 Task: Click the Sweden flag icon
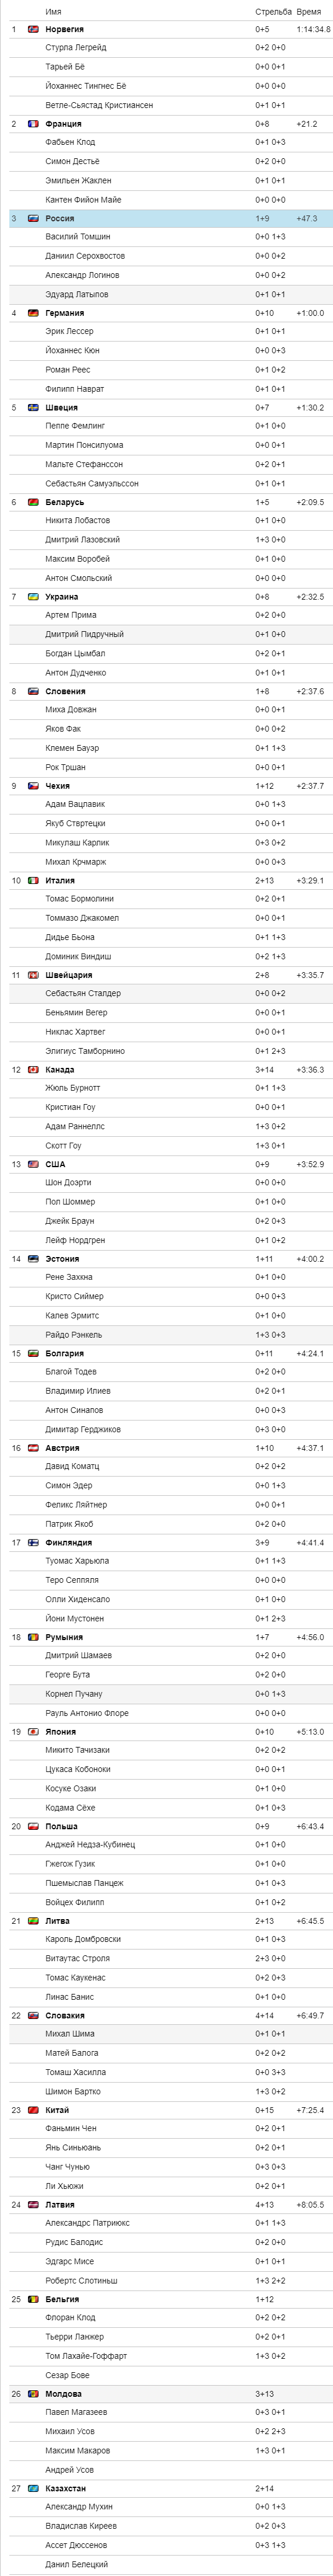(33, 407)
